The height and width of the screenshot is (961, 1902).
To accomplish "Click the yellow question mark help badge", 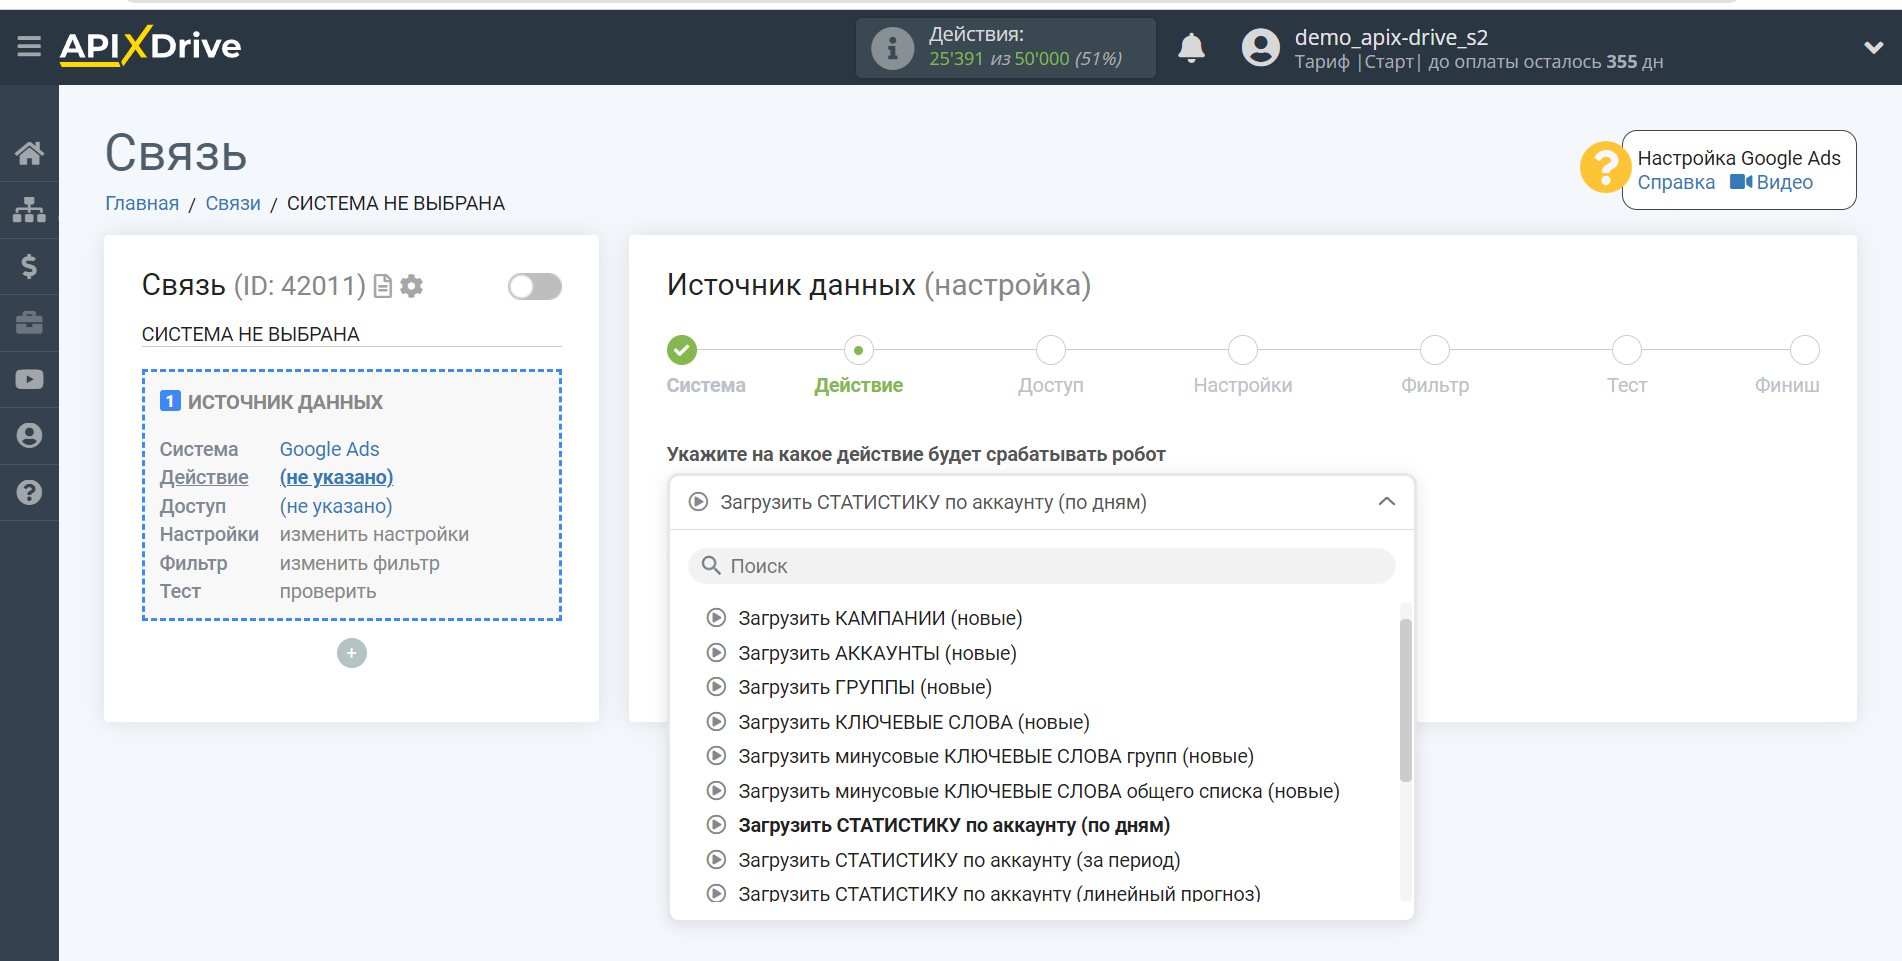I will click(x=1605, y=167).
